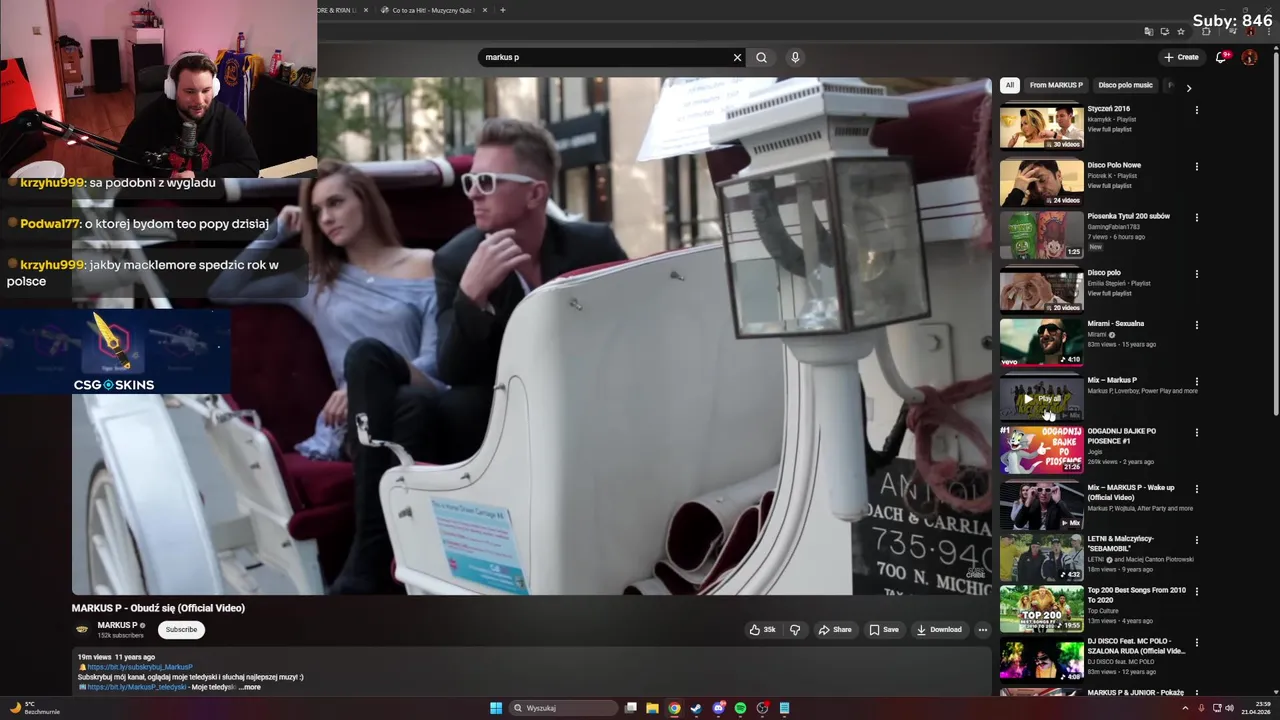The image size is (1280, 720).
Task: Select the 'From MARKUS P' filter chip
Action: [x=1056, y=85]
